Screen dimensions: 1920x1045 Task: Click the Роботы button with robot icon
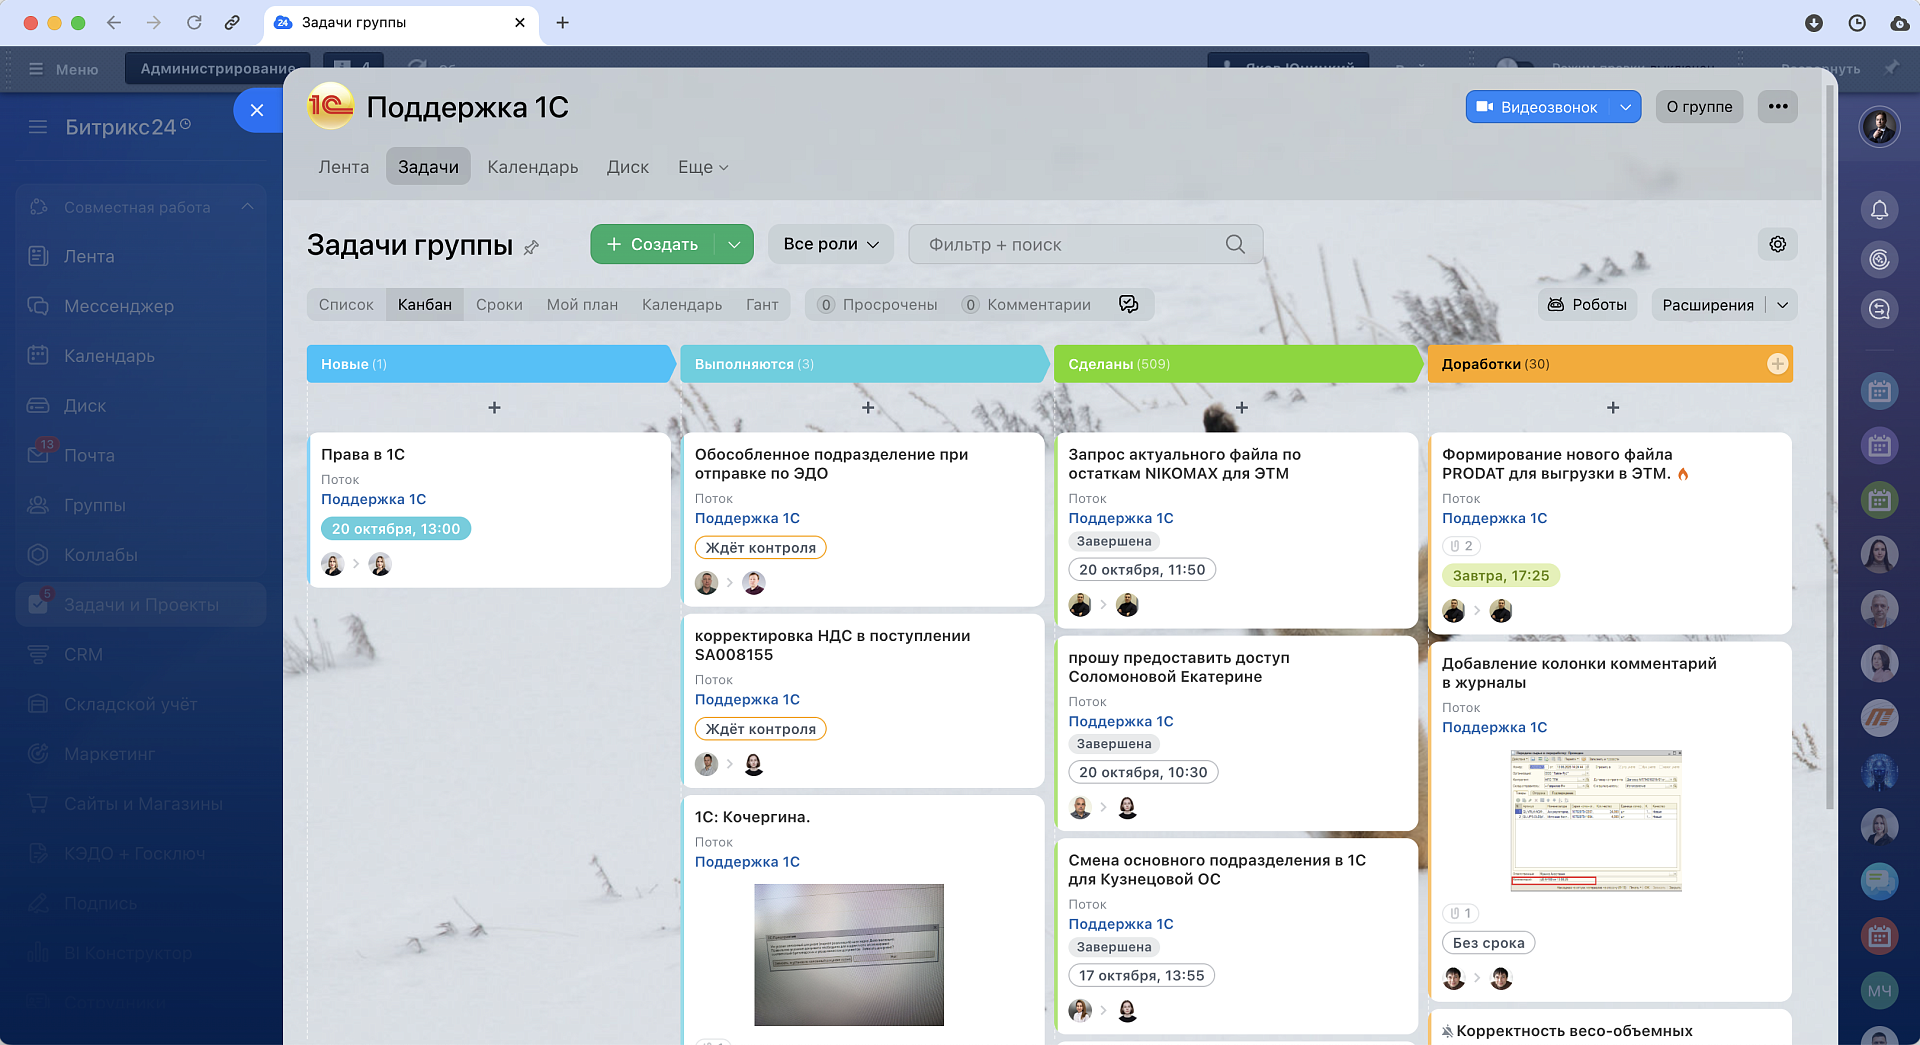coord(1587,304)
